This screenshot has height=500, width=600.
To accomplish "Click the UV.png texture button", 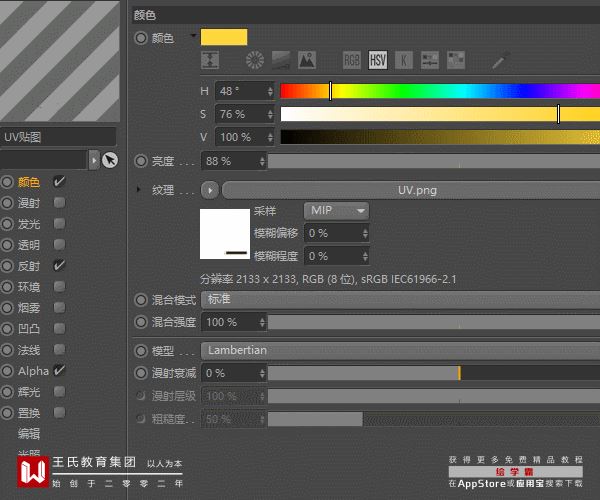I will (x=411, y=190).
